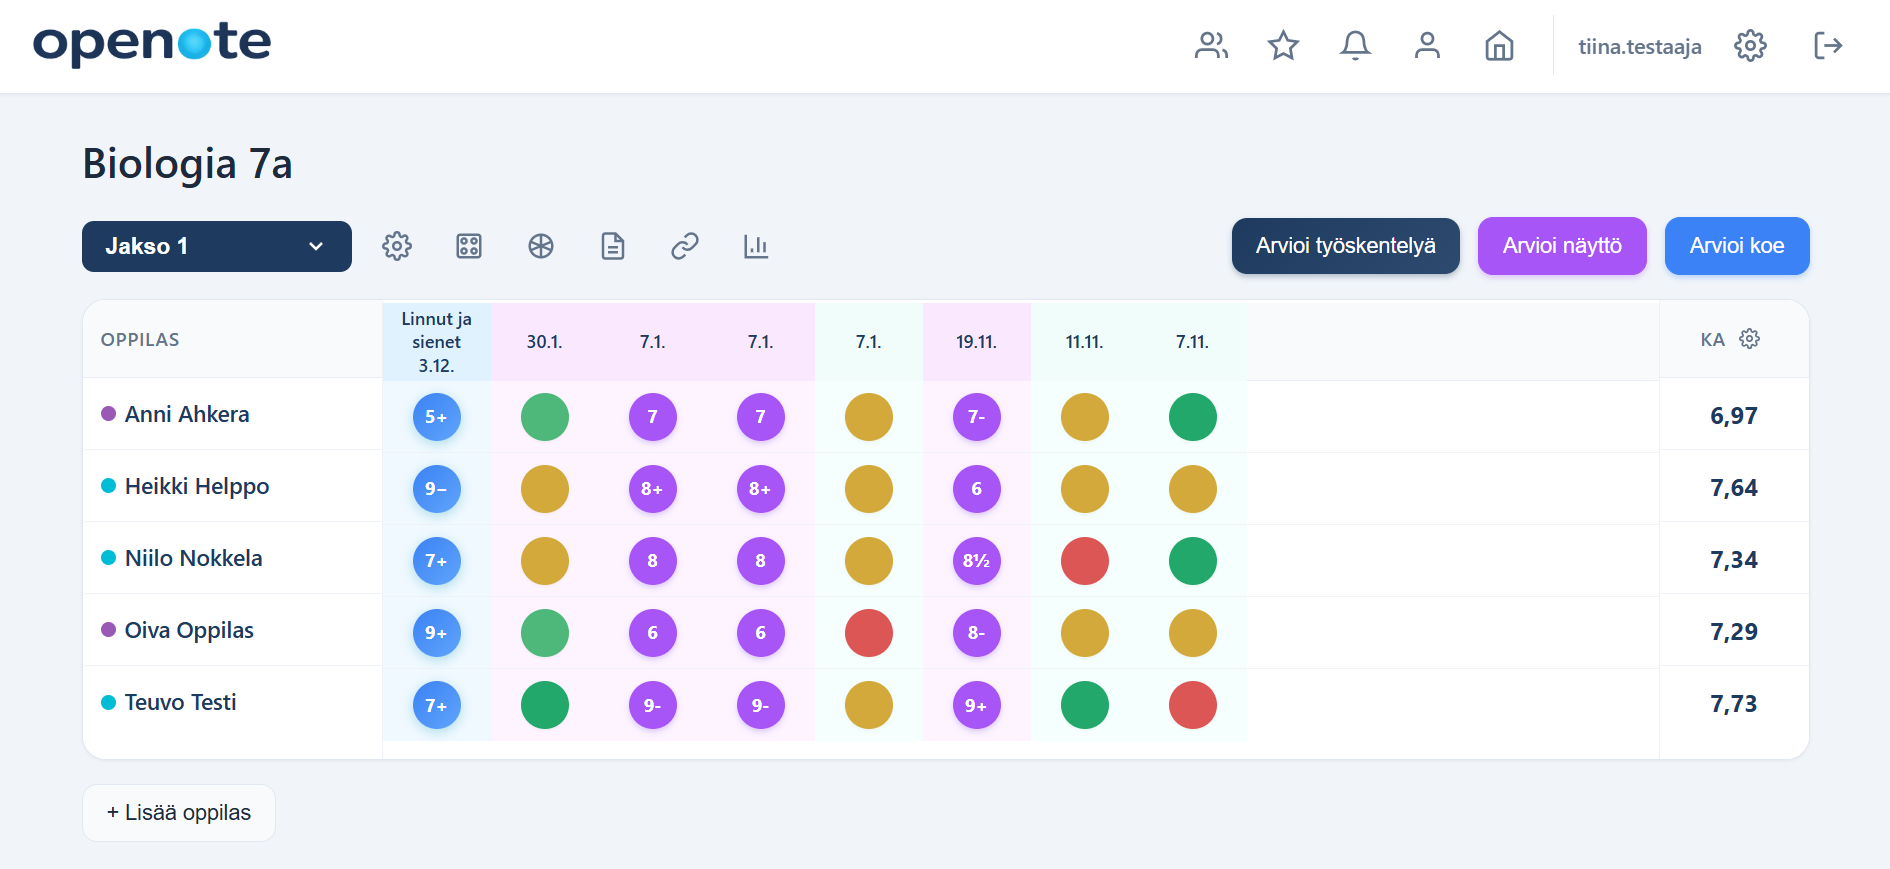Go to home via house icon
Screen dimensions: 1890x869
click(1499, 46)
